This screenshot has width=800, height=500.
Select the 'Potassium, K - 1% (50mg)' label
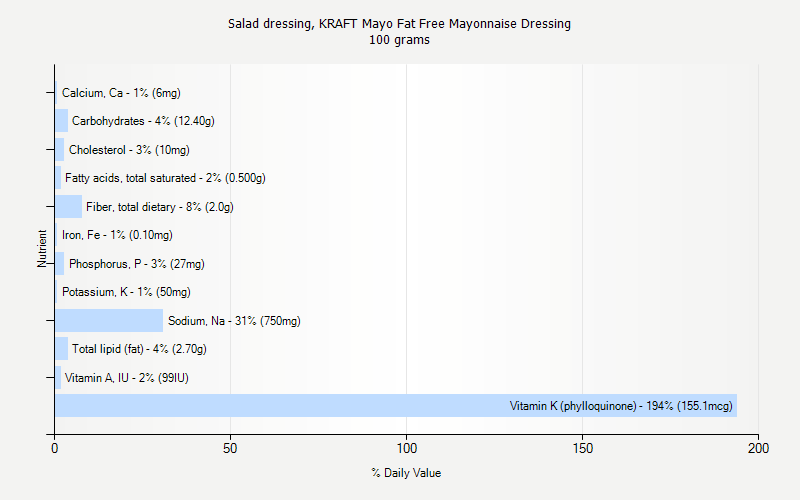tap(126, 292)
